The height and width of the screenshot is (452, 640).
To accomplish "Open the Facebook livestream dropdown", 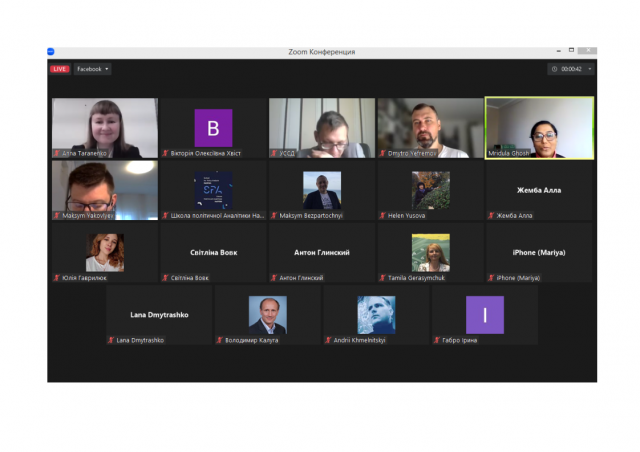I will point(92,69).
